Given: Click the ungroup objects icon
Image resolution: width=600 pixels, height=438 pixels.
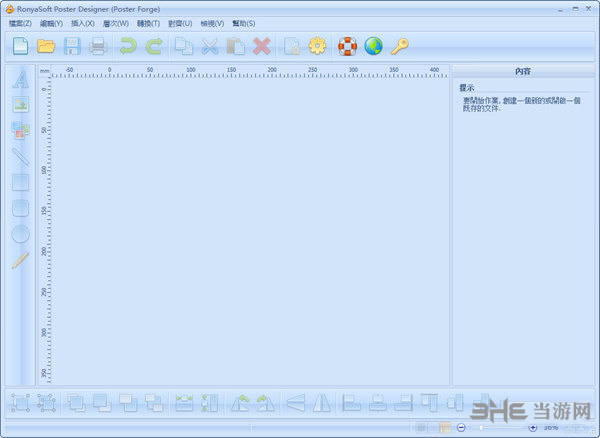Looking at the screenshot, I should point(46,403).
